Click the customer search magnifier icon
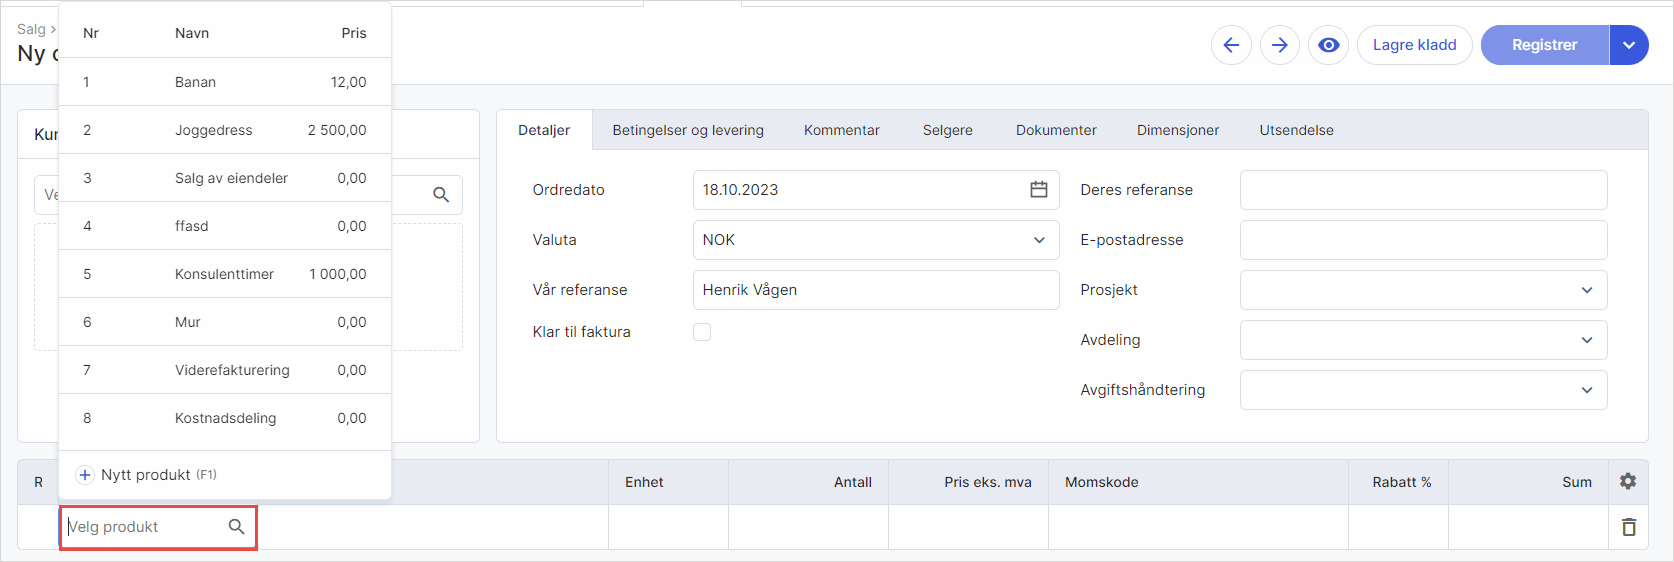The height and width of the screenshot is (562, 1674). (x=441, y=195)
